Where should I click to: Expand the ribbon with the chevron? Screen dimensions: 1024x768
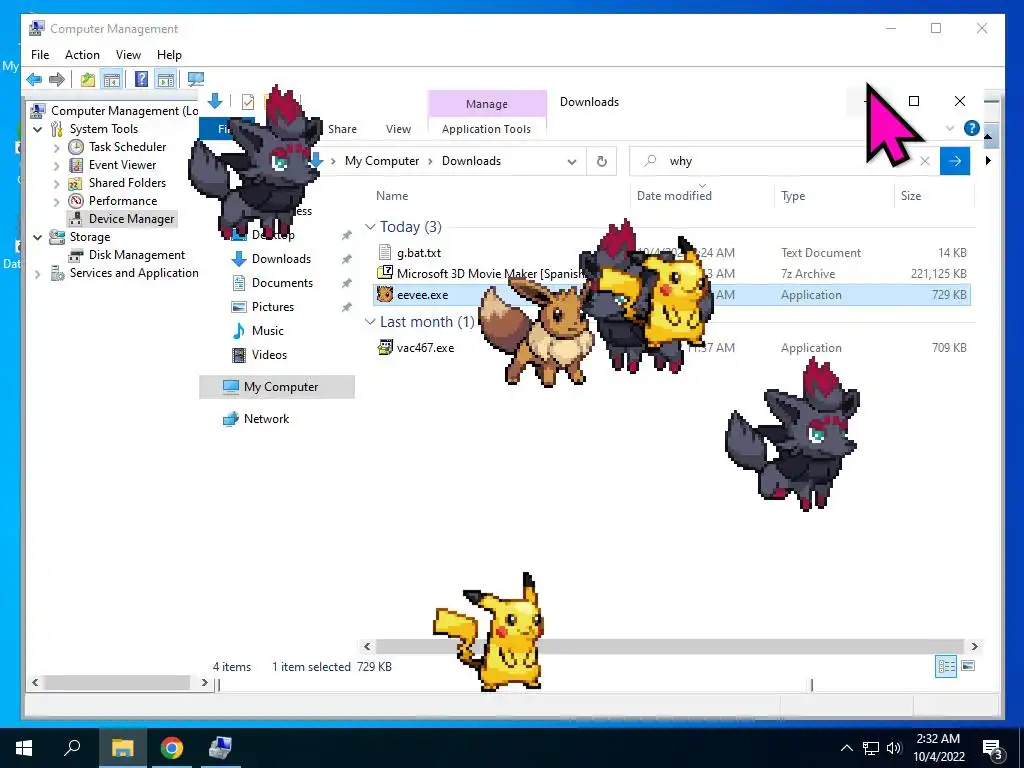point(950,129)
